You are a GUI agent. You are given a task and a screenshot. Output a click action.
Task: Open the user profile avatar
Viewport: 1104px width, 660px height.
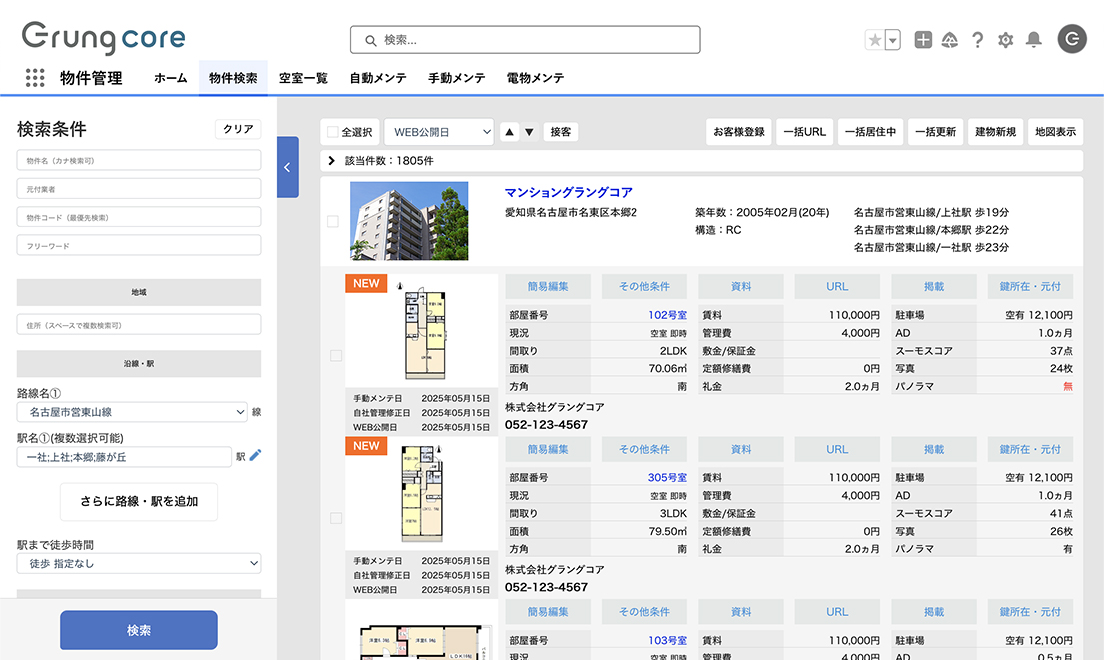pos(1072,39)
